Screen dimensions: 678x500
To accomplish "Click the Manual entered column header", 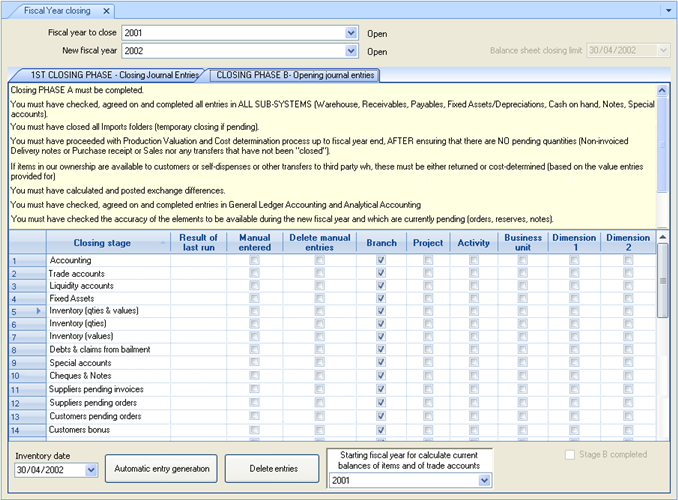I will click(x=255, y=243).
